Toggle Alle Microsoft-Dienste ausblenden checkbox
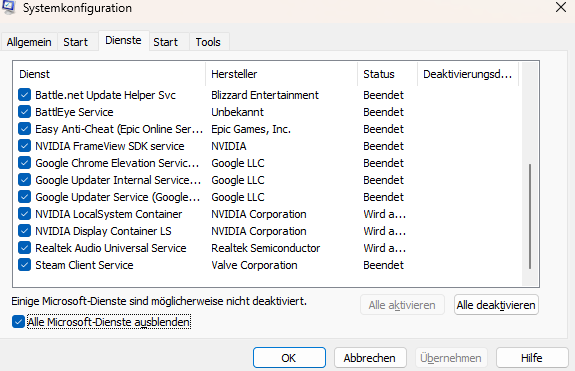Image resolution: width=575 pixels, height=371 pixels. click(18, 322)
